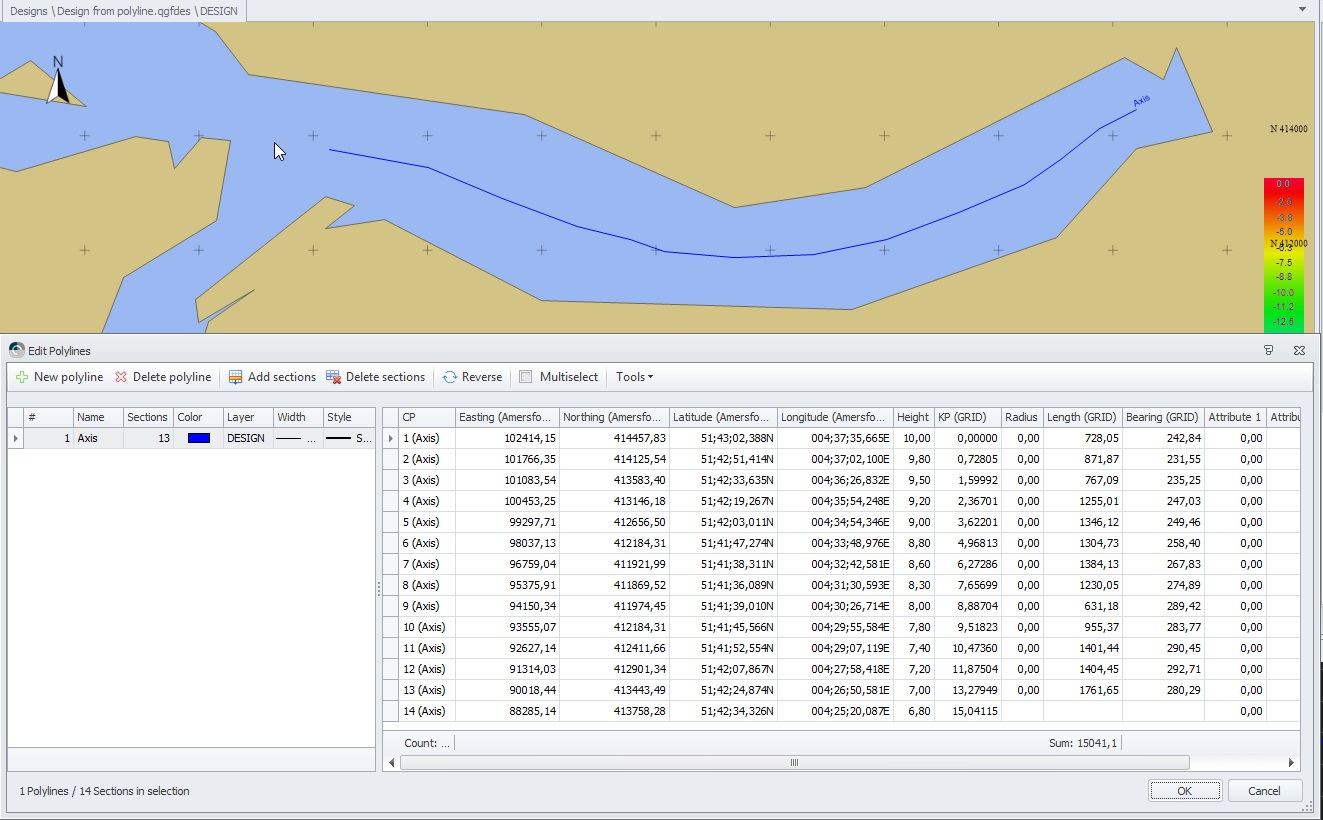
Task: Click the Reverse arrows icon
Action: tap(450, 377)
